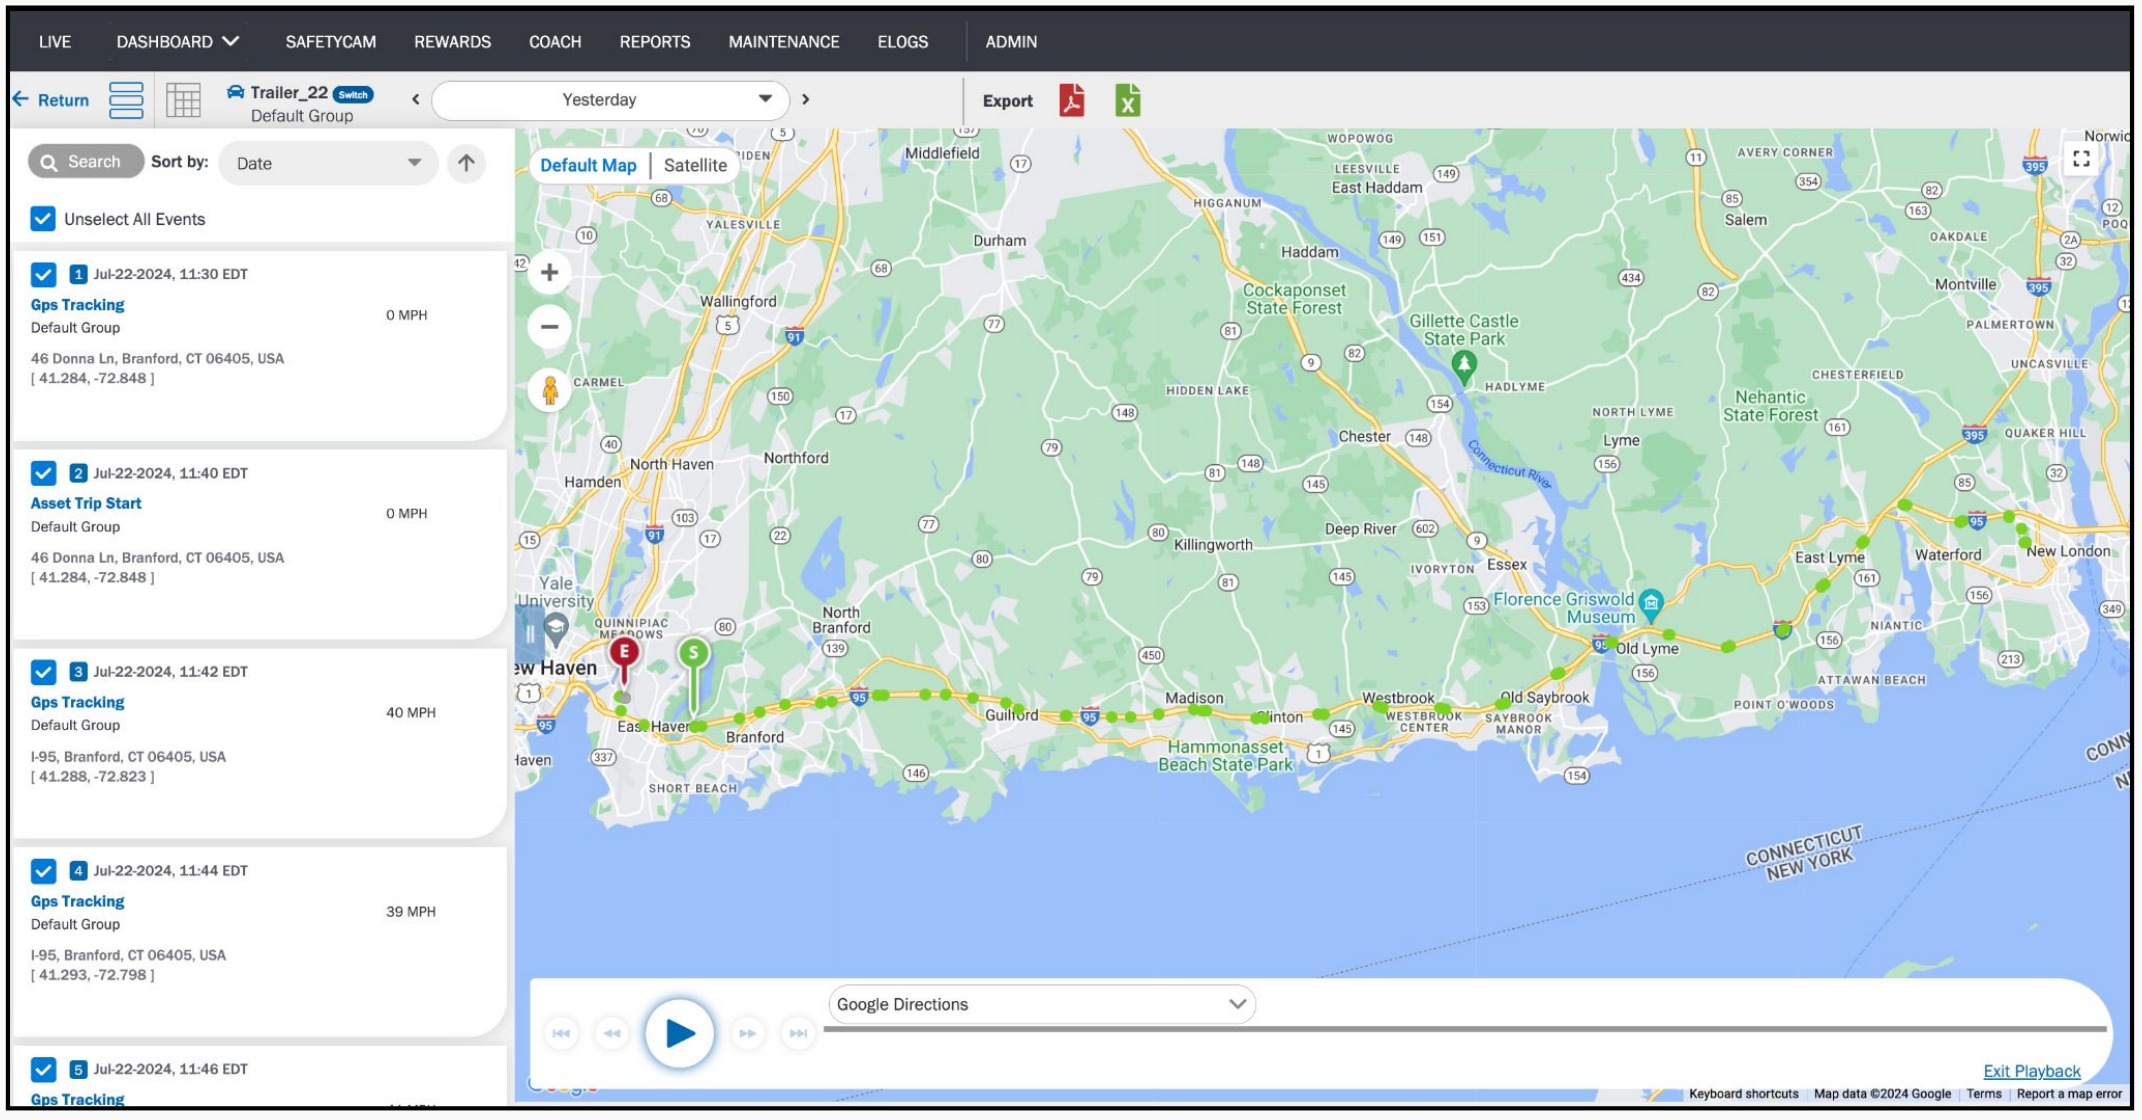
Task: Open the Sort by Date dropdown
Action: [x=328, y=163]
